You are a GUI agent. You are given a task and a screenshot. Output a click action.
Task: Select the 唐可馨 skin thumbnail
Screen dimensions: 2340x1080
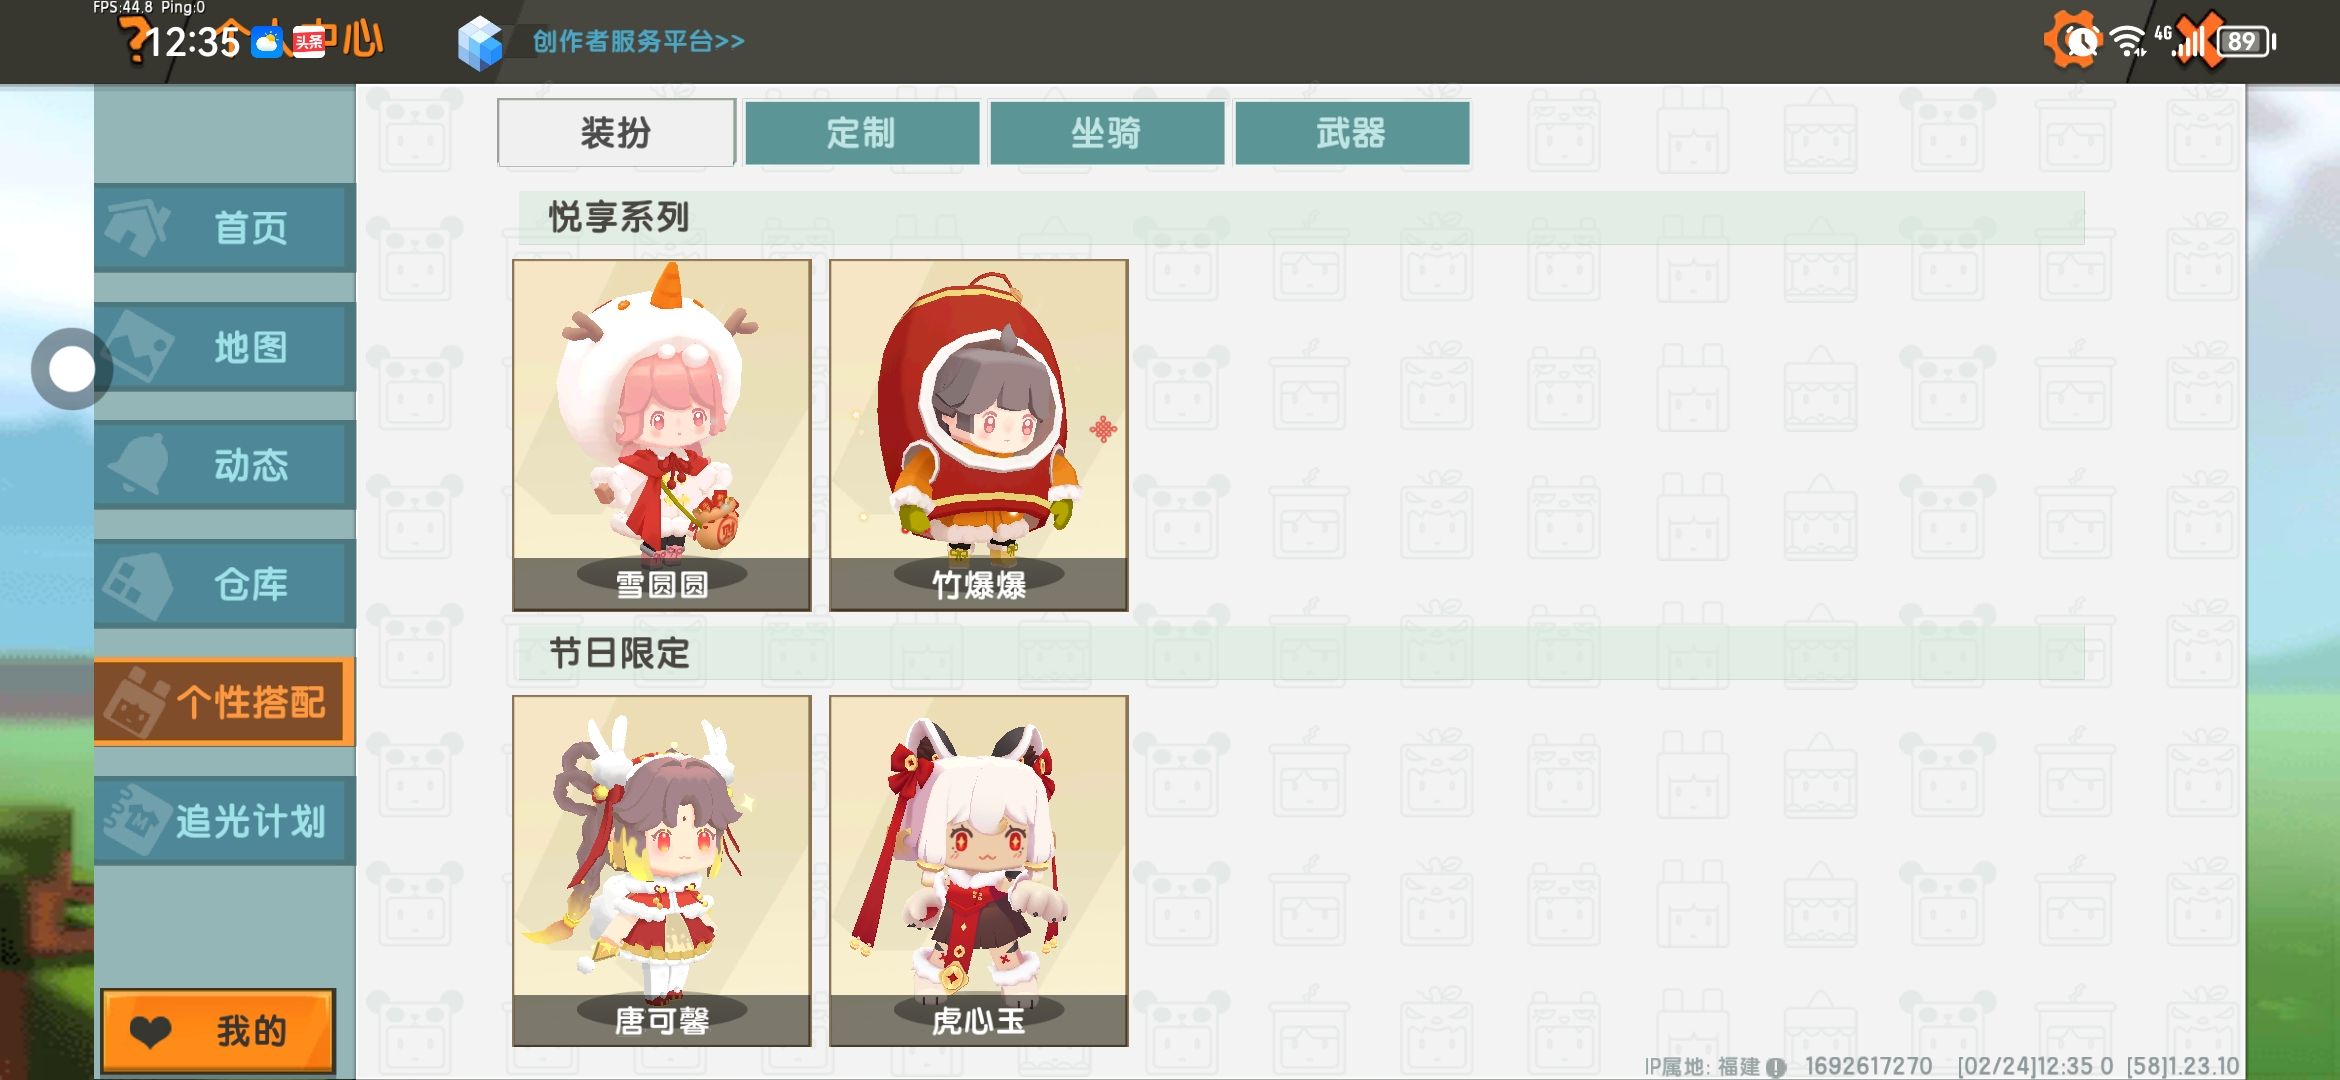pos(662,871)
